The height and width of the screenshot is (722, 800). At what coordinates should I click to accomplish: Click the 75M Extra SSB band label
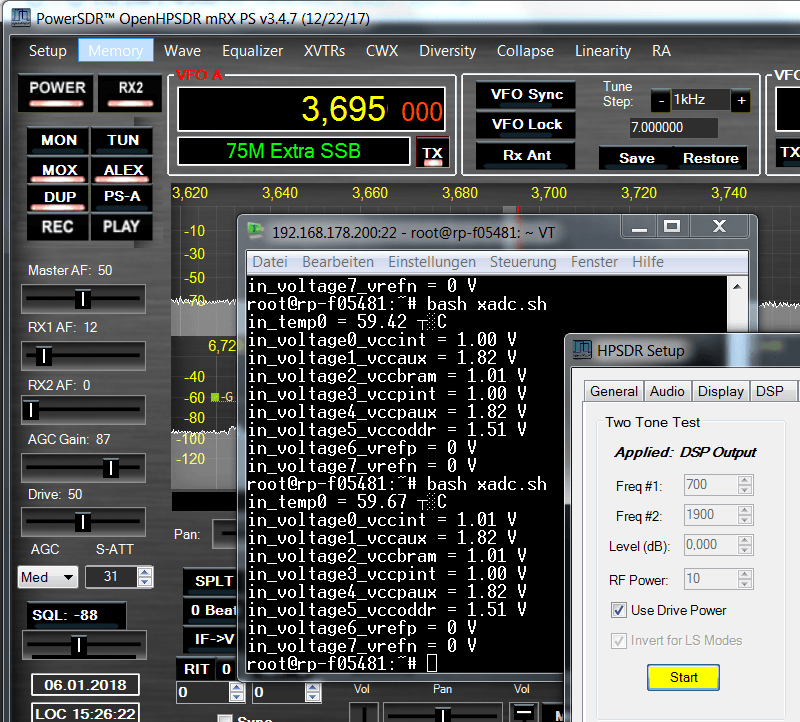(293, 151)
